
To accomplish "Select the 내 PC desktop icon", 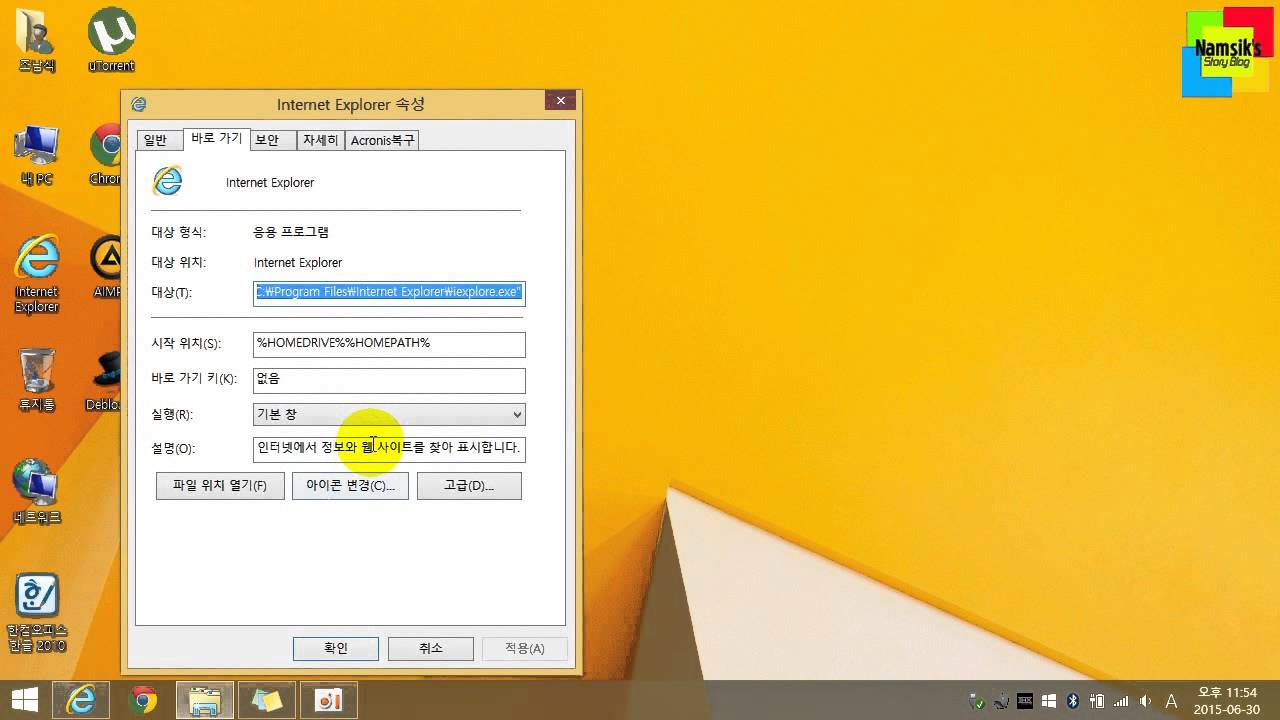I will point(37,155).
